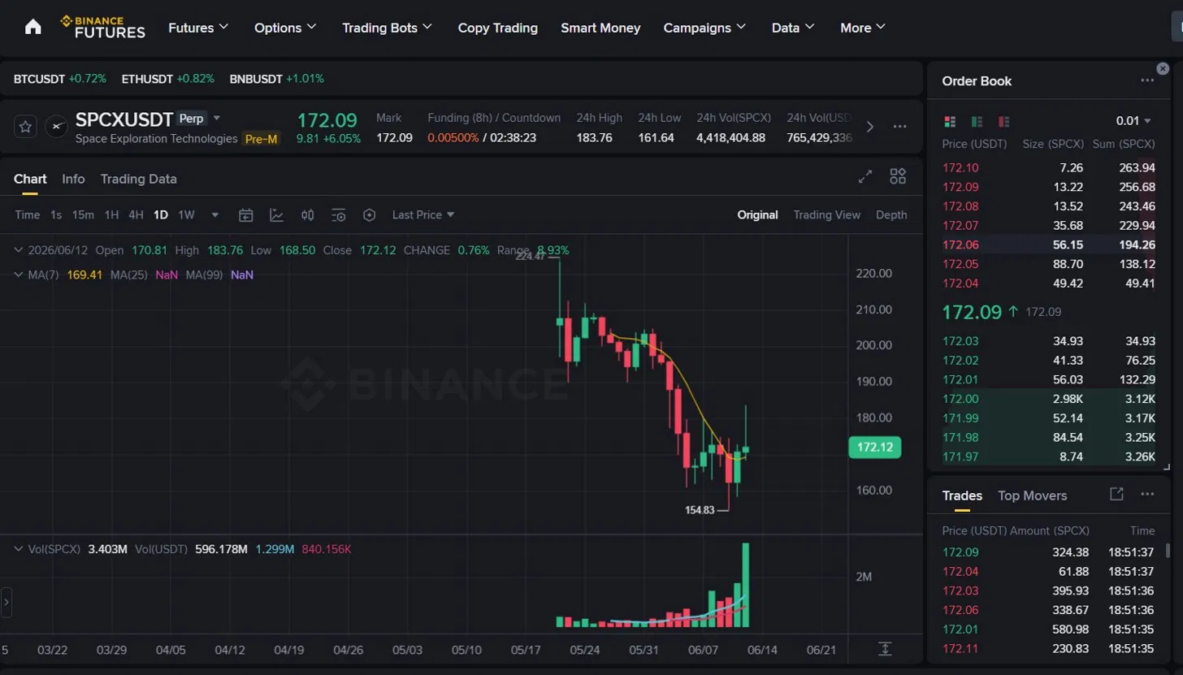Switch to the Chart tab
The image size is (1183, 675).
pos(30,179)
